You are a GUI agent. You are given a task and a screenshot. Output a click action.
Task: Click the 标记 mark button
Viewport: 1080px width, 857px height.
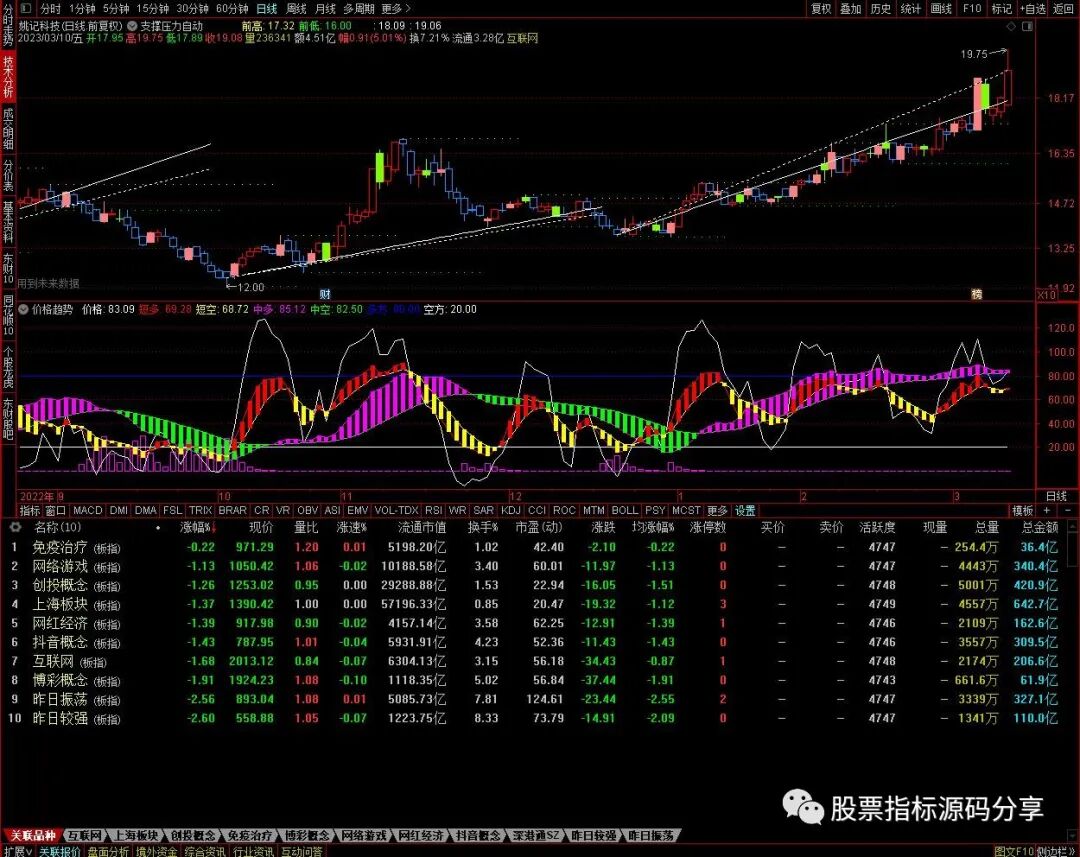tap(1001, 8)
